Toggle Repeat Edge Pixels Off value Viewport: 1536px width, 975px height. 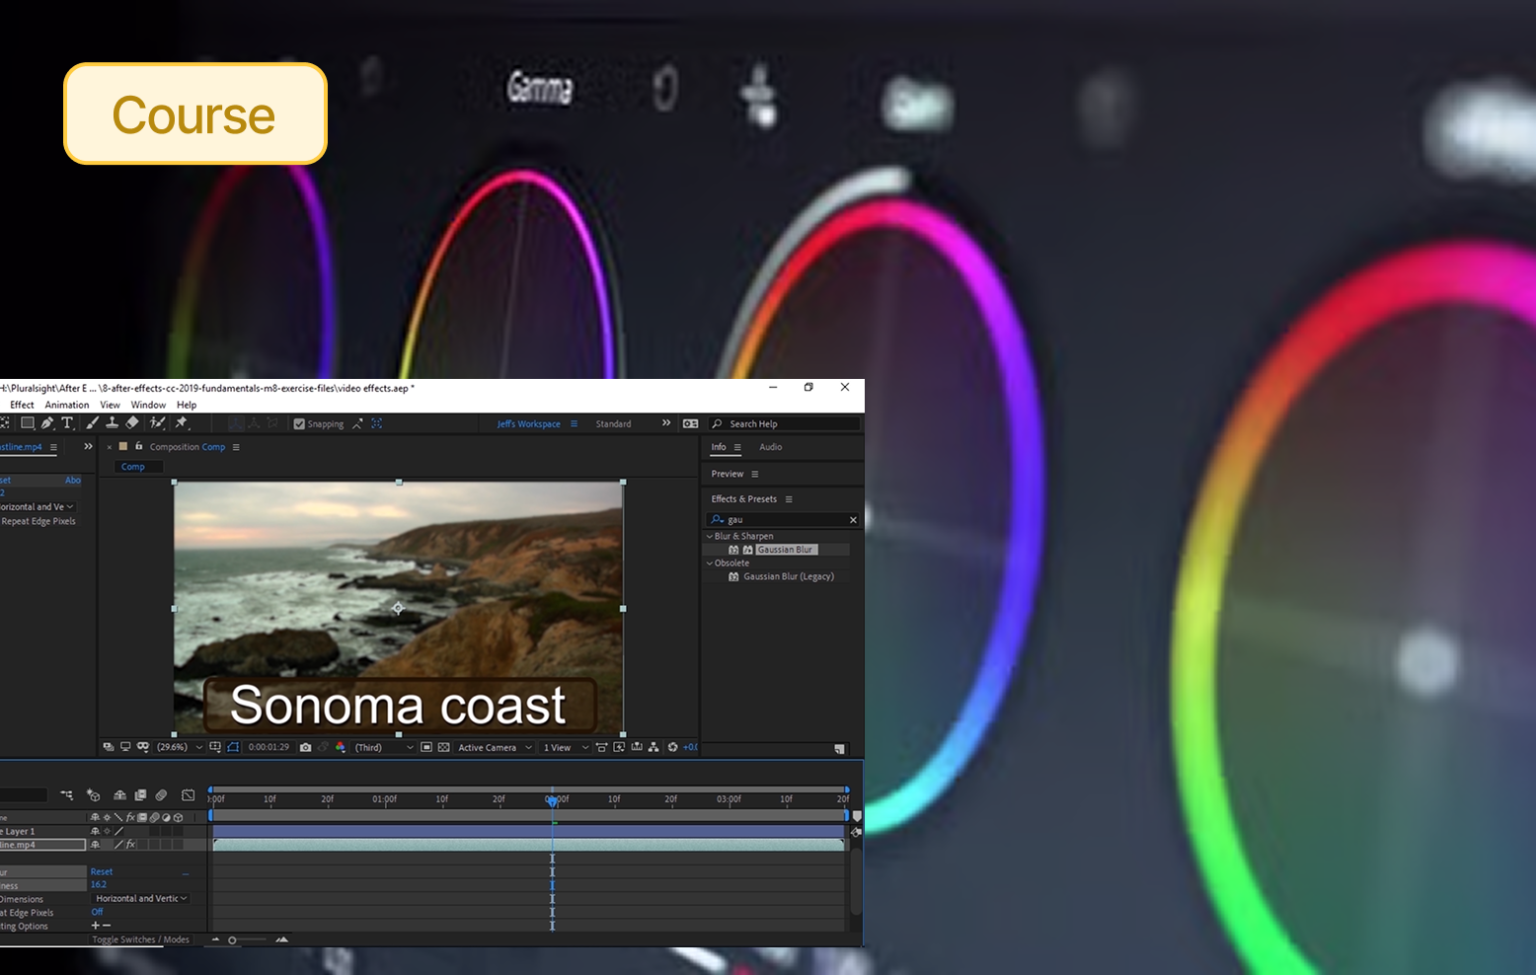pos(97,912)
